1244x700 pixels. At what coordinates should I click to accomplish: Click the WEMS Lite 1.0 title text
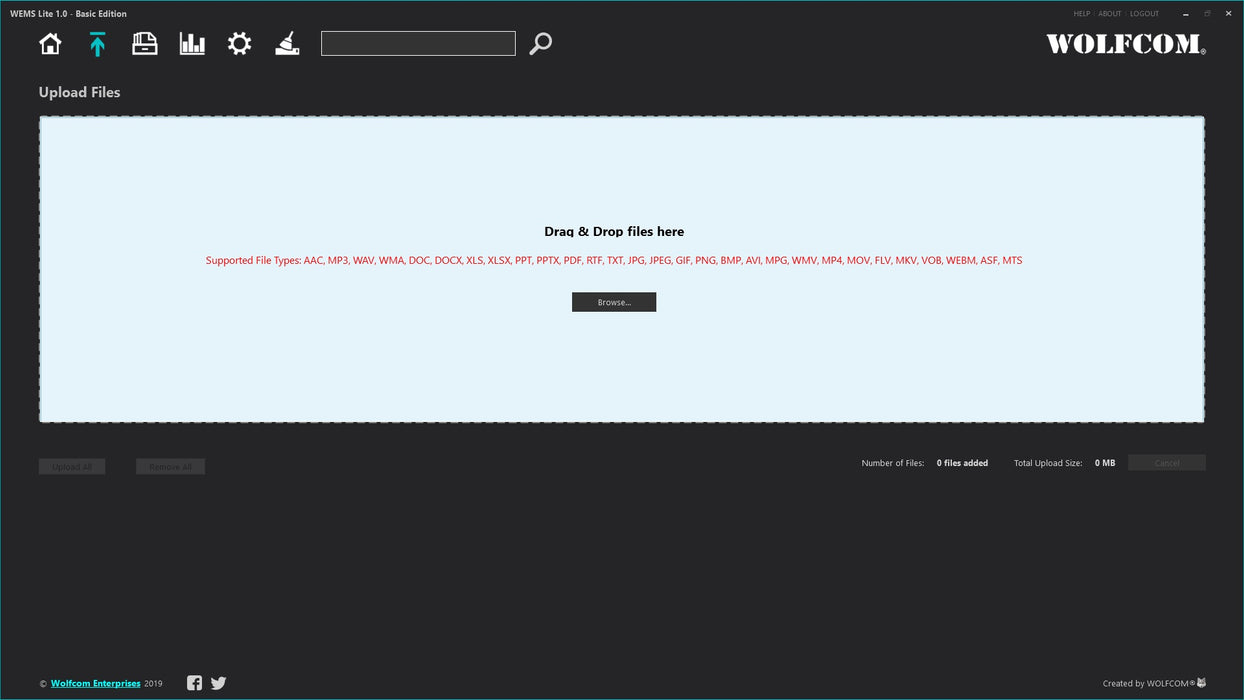(x=68, y=14)
